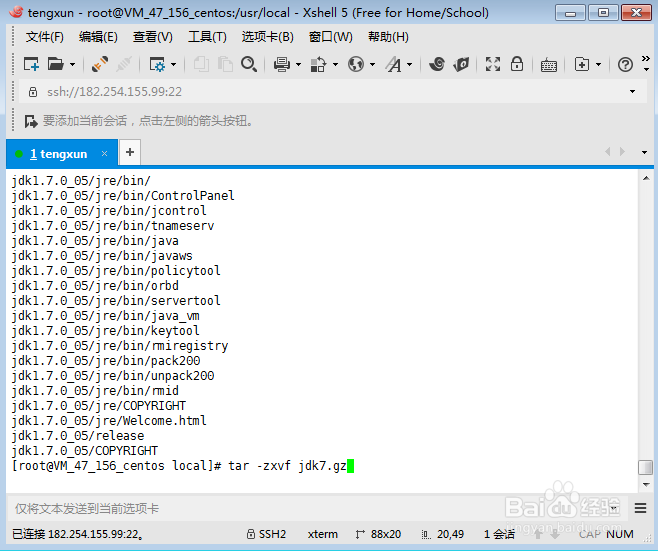658x551 pixels.
Task: Click the Copy toolbar icon
Action: tap(201, 64)
